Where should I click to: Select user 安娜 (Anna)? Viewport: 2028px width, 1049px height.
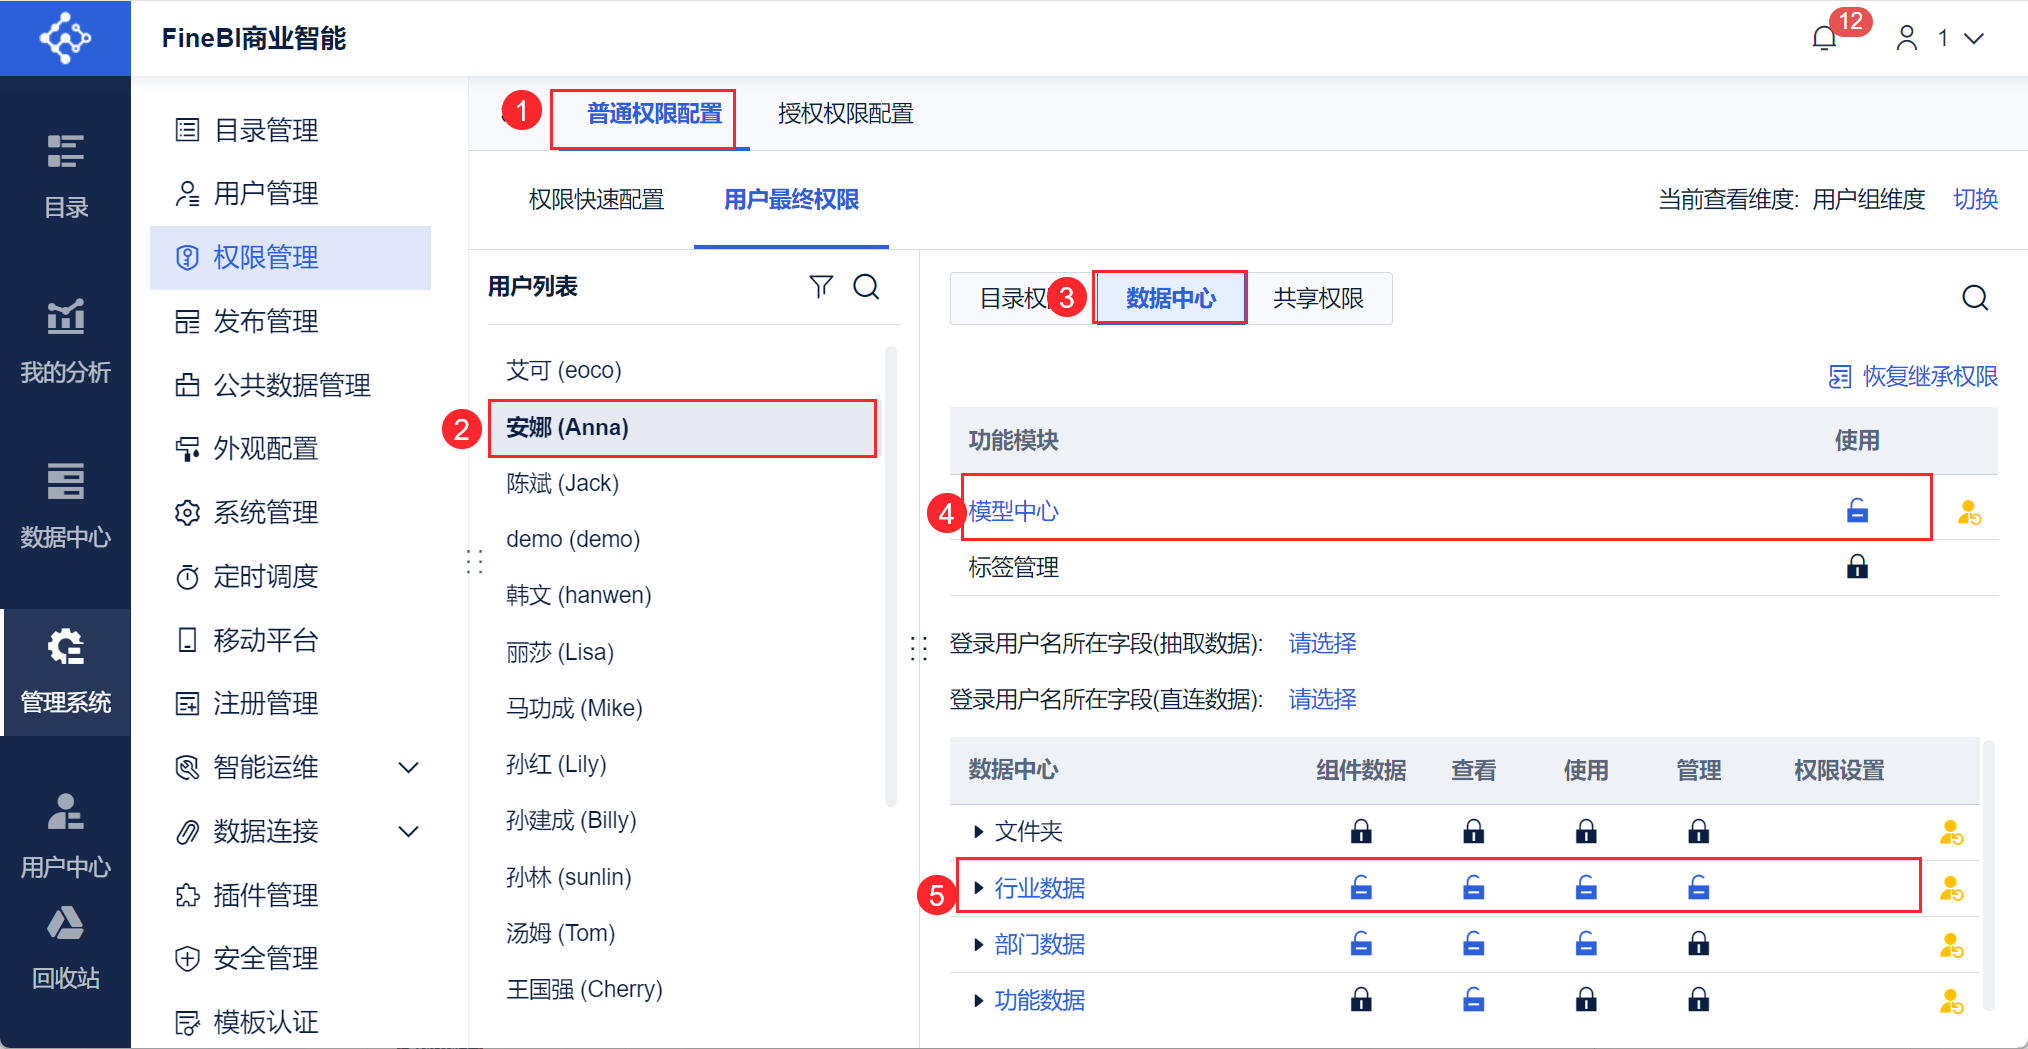[x=682, y=428]
